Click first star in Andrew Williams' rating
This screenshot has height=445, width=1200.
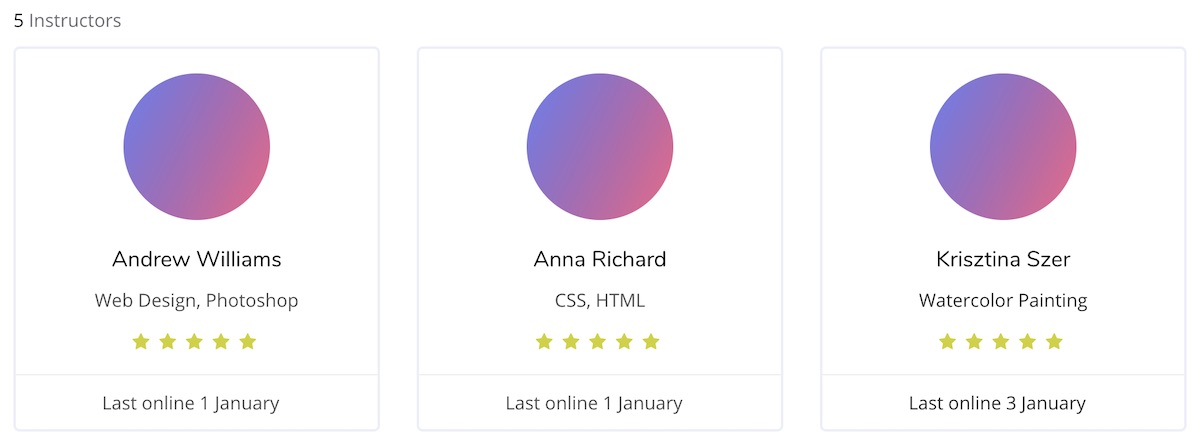click(141, 342)
